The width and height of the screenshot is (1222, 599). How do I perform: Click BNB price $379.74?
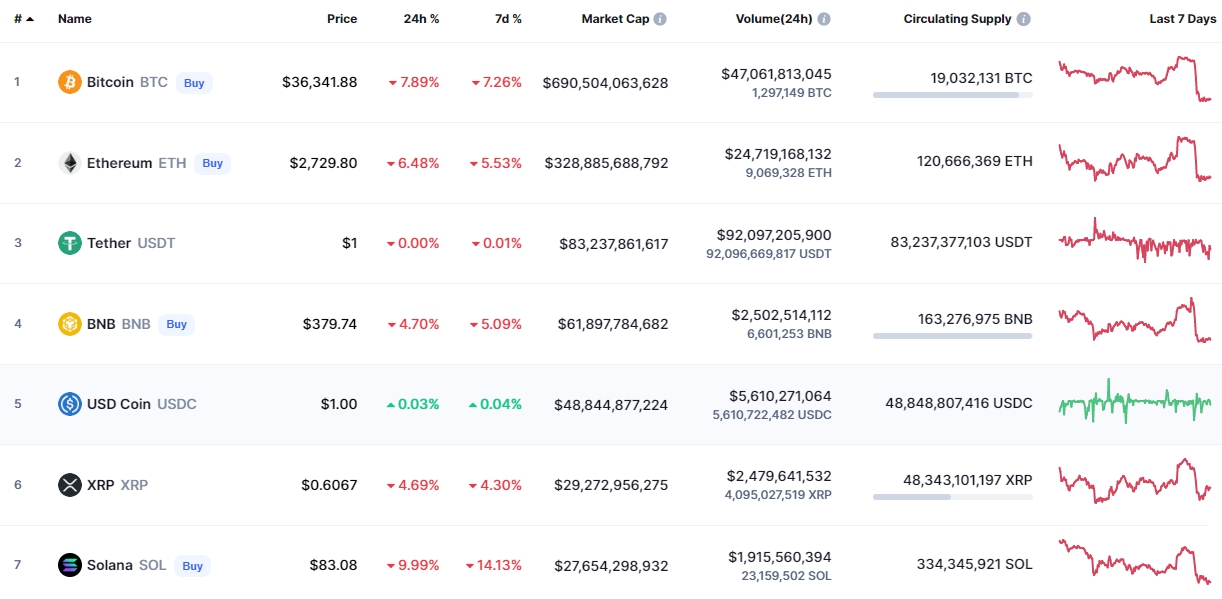click(x=330, y=324)
